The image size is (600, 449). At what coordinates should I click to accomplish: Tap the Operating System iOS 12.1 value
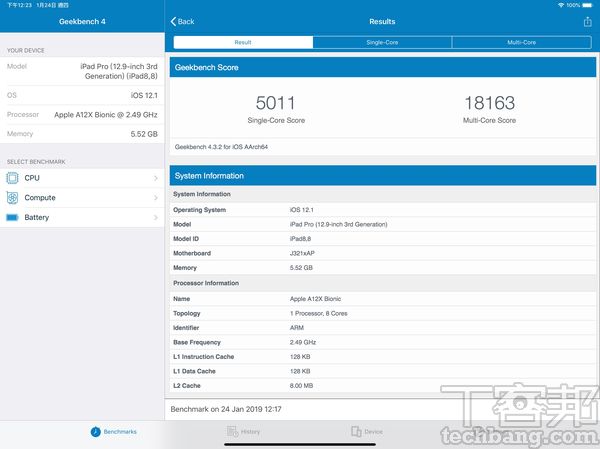302,210
